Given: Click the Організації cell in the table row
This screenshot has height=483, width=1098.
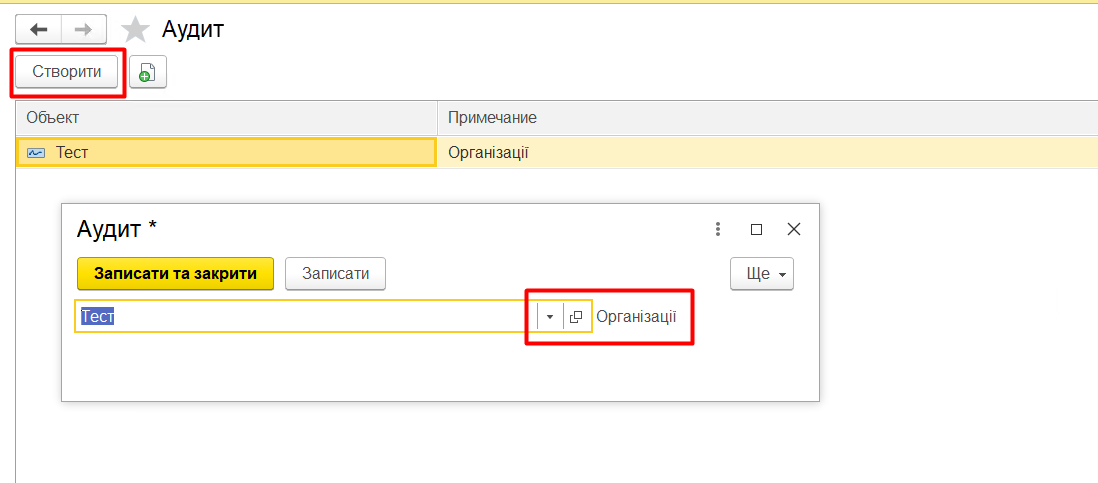Looking at the screenshot, I should tap(488, 153).
